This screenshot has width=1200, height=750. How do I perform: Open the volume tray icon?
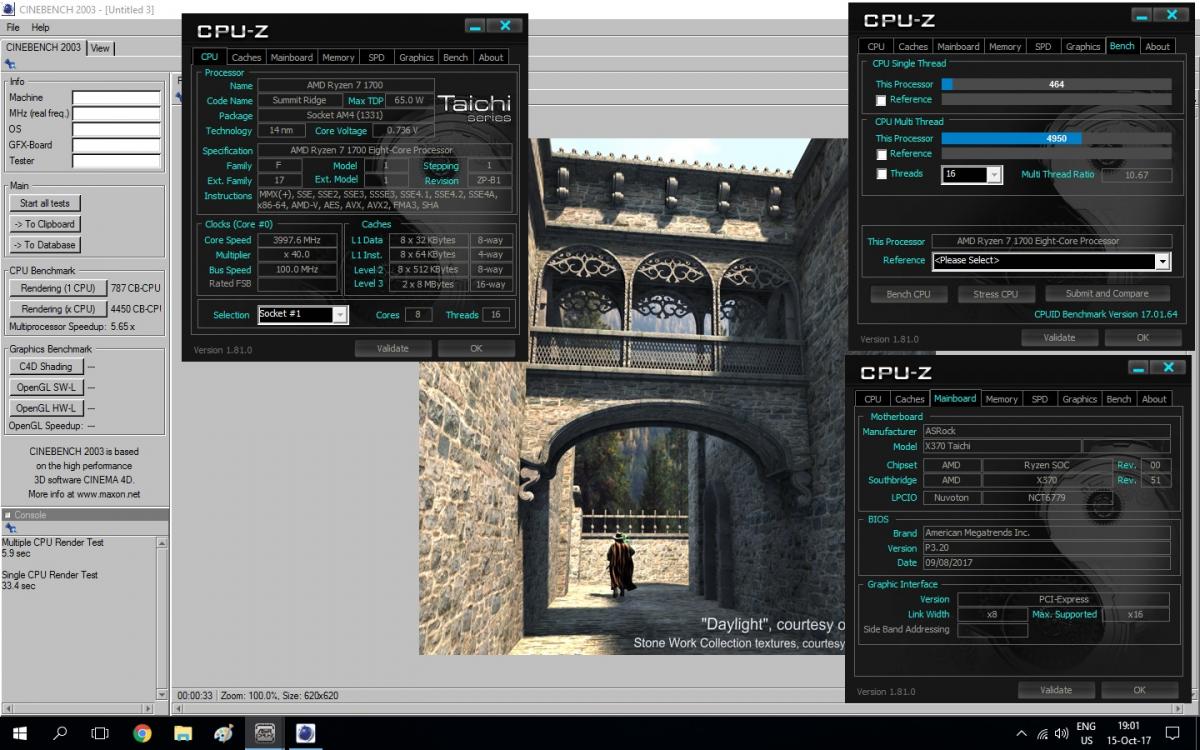(x=1062, y=733)
